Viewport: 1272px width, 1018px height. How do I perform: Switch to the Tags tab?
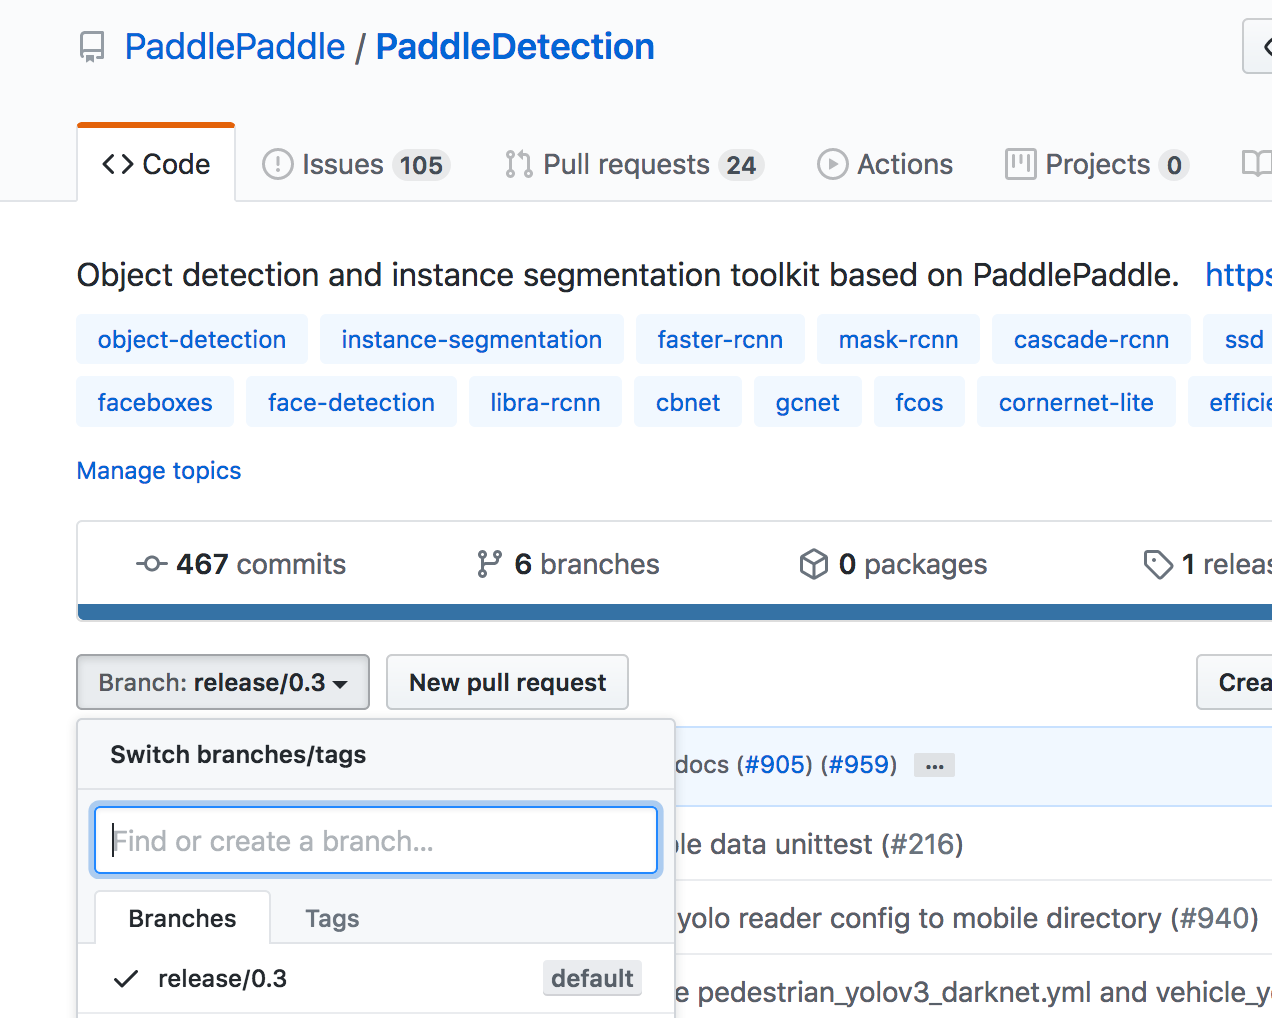point(331,917)
